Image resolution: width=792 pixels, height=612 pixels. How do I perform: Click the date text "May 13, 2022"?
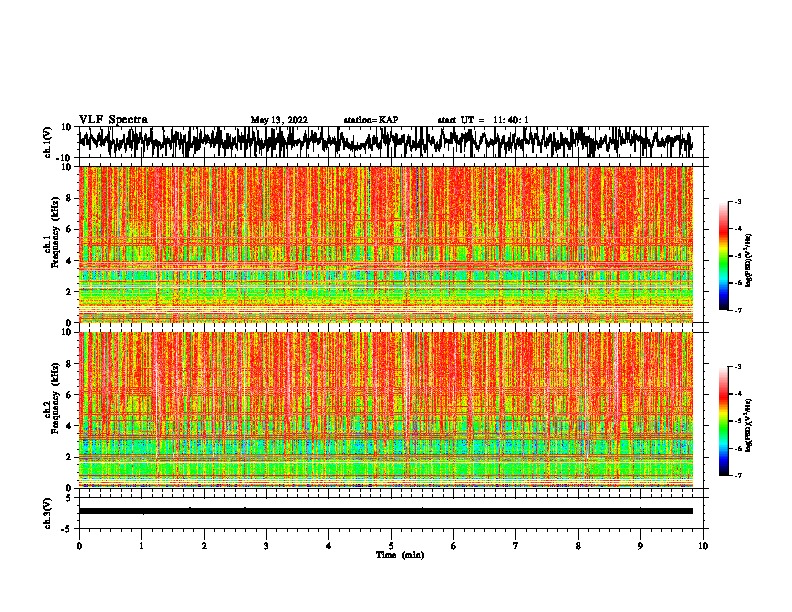(279, 120)
